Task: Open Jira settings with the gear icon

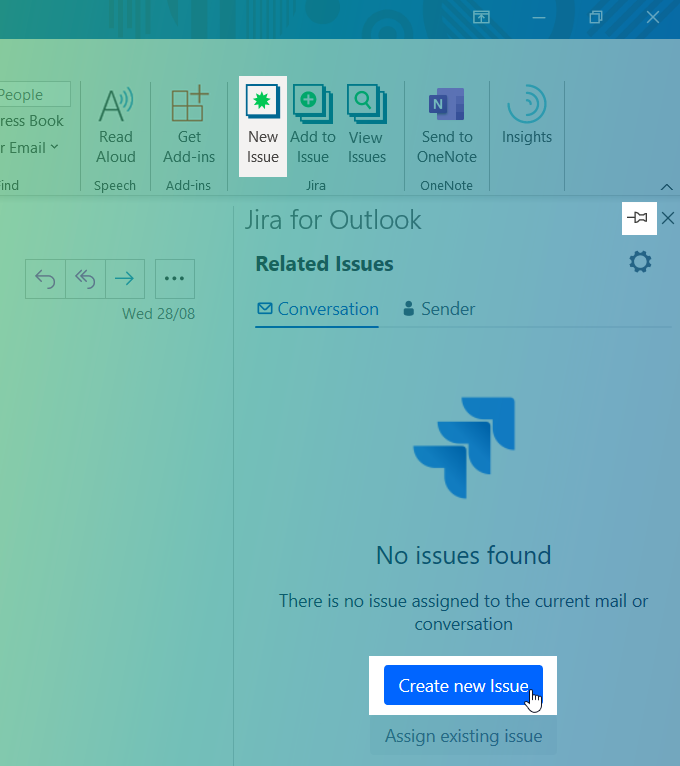Action: tap(640, 263)
